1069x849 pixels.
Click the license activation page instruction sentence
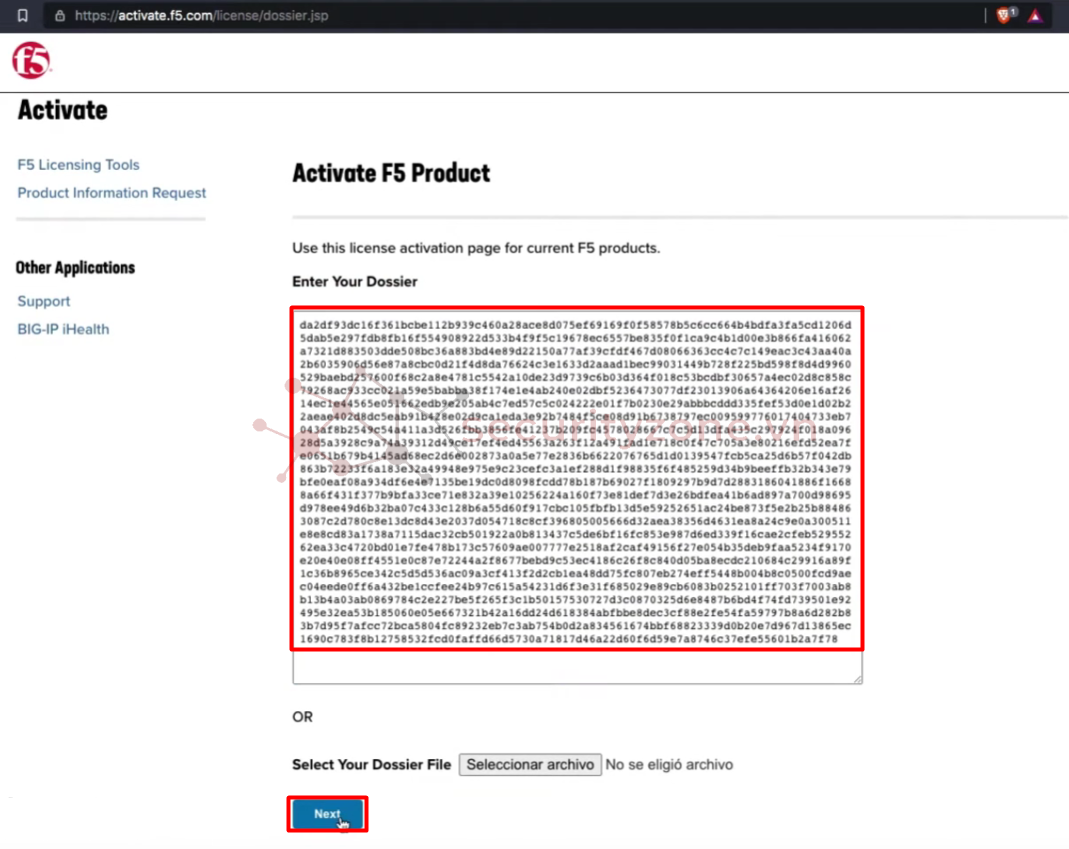click(x=477, y=248)
